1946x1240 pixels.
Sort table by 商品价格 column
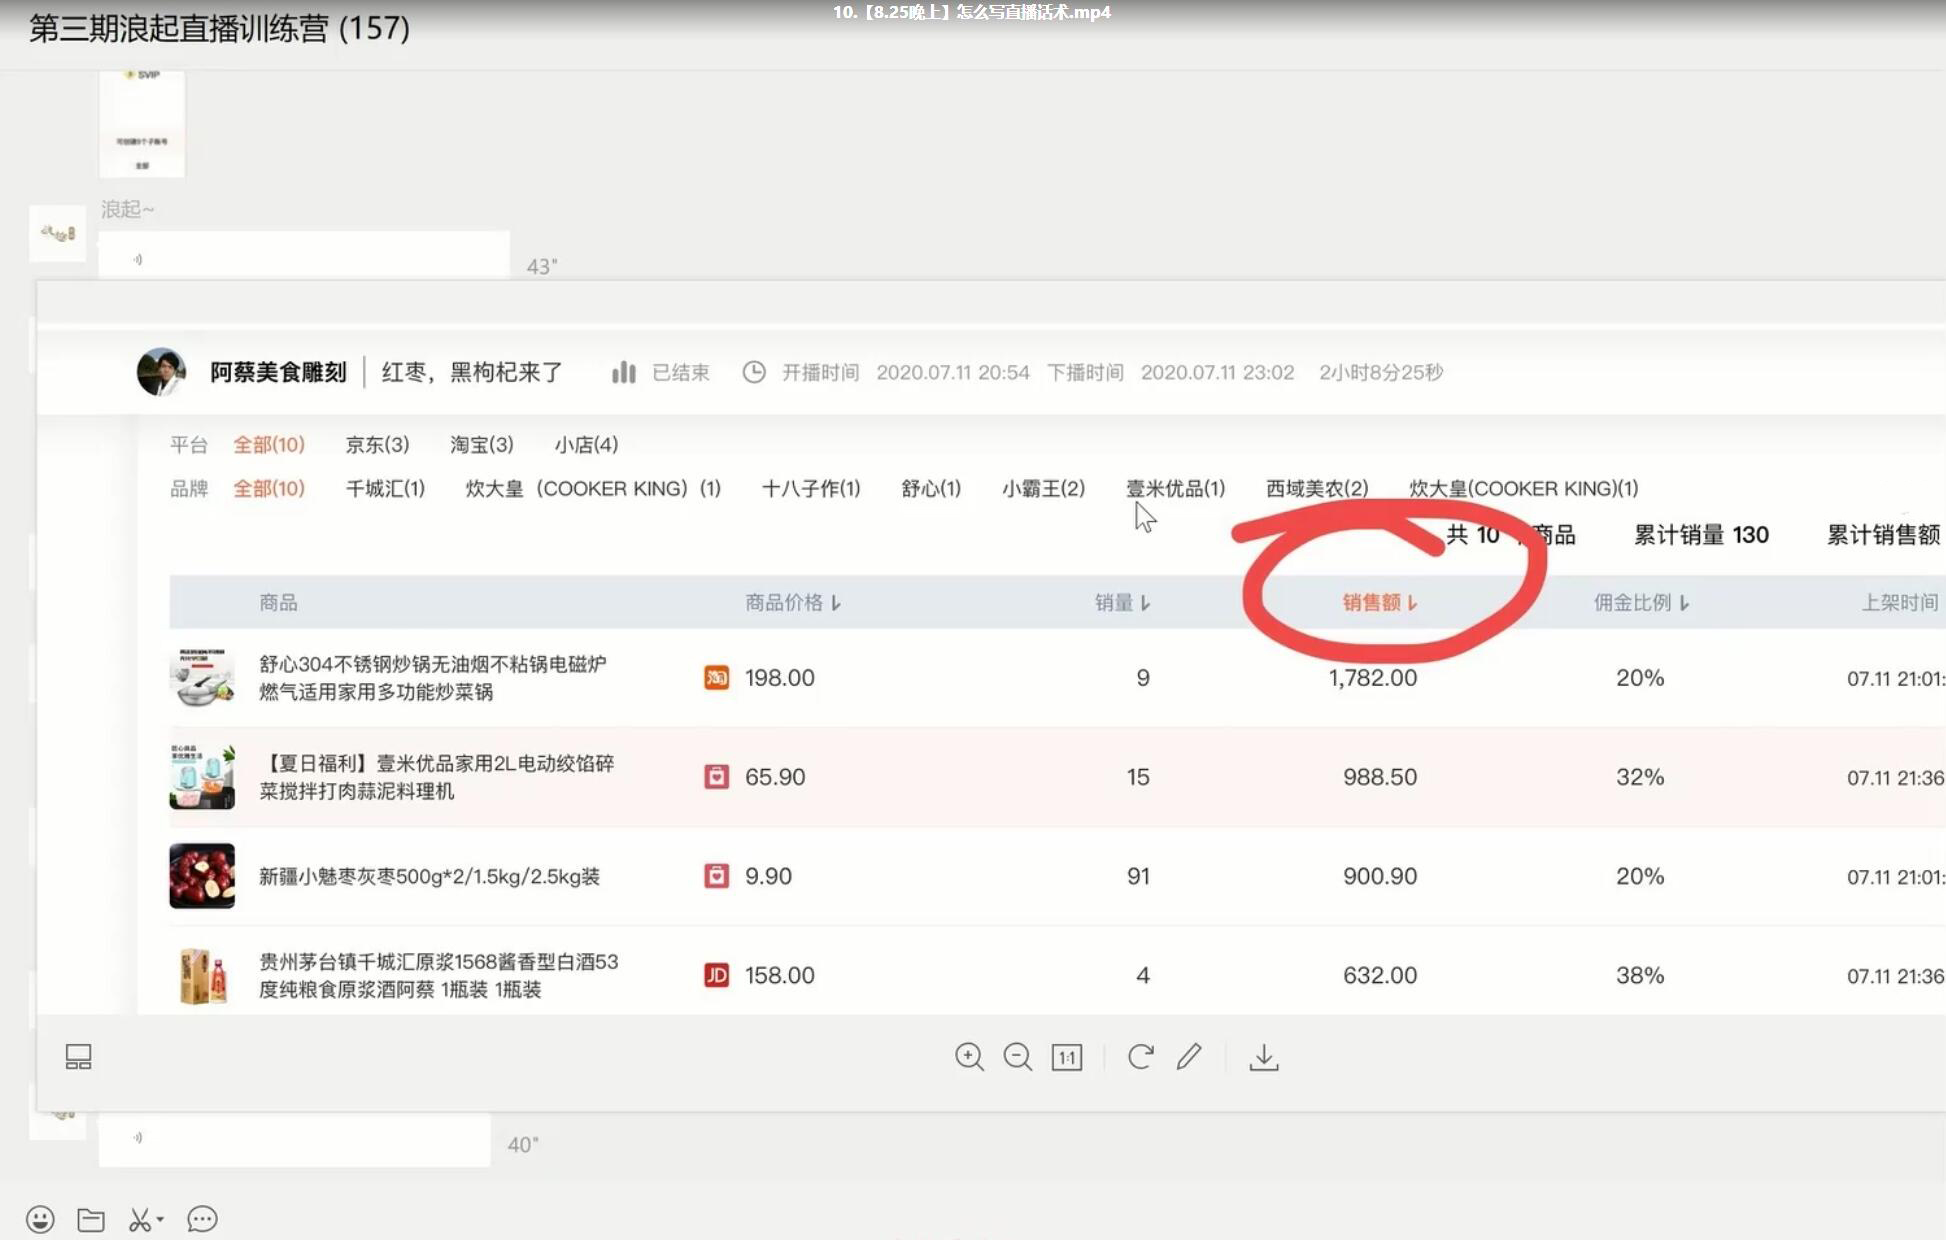click(793, 602)
